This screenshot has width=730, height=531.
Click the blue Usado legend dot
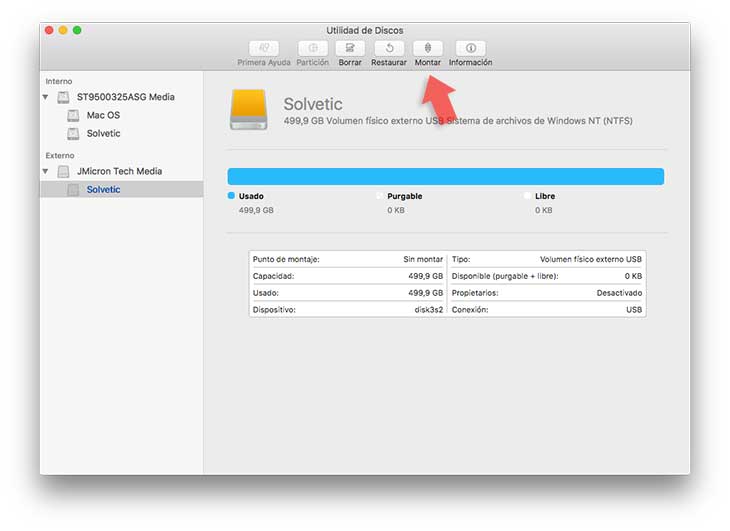tap(231, 196)
